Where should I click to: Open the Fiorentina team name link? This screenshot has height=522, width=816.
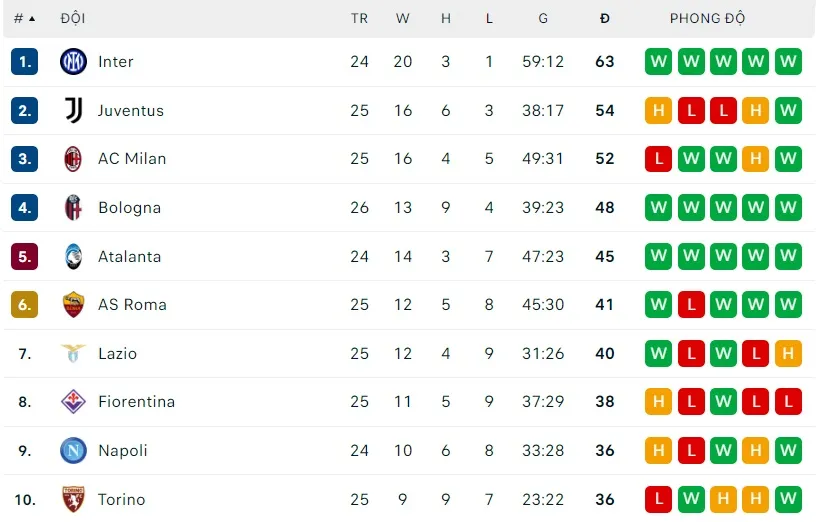tap(136, 402)
